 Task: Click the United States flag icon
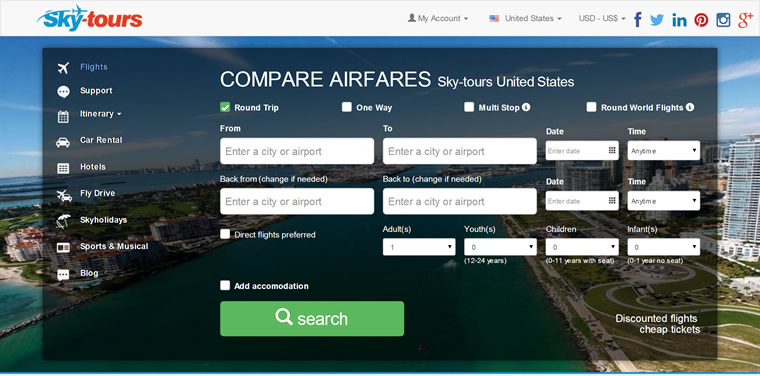coord(494,18)
